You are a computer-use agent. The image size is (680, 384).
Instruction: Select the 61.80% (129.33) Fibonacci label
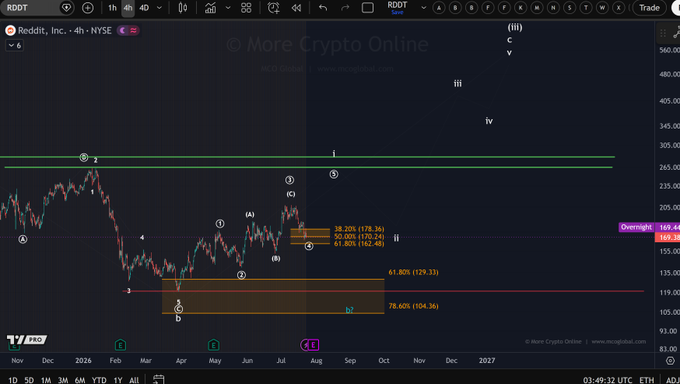(413, 272)
